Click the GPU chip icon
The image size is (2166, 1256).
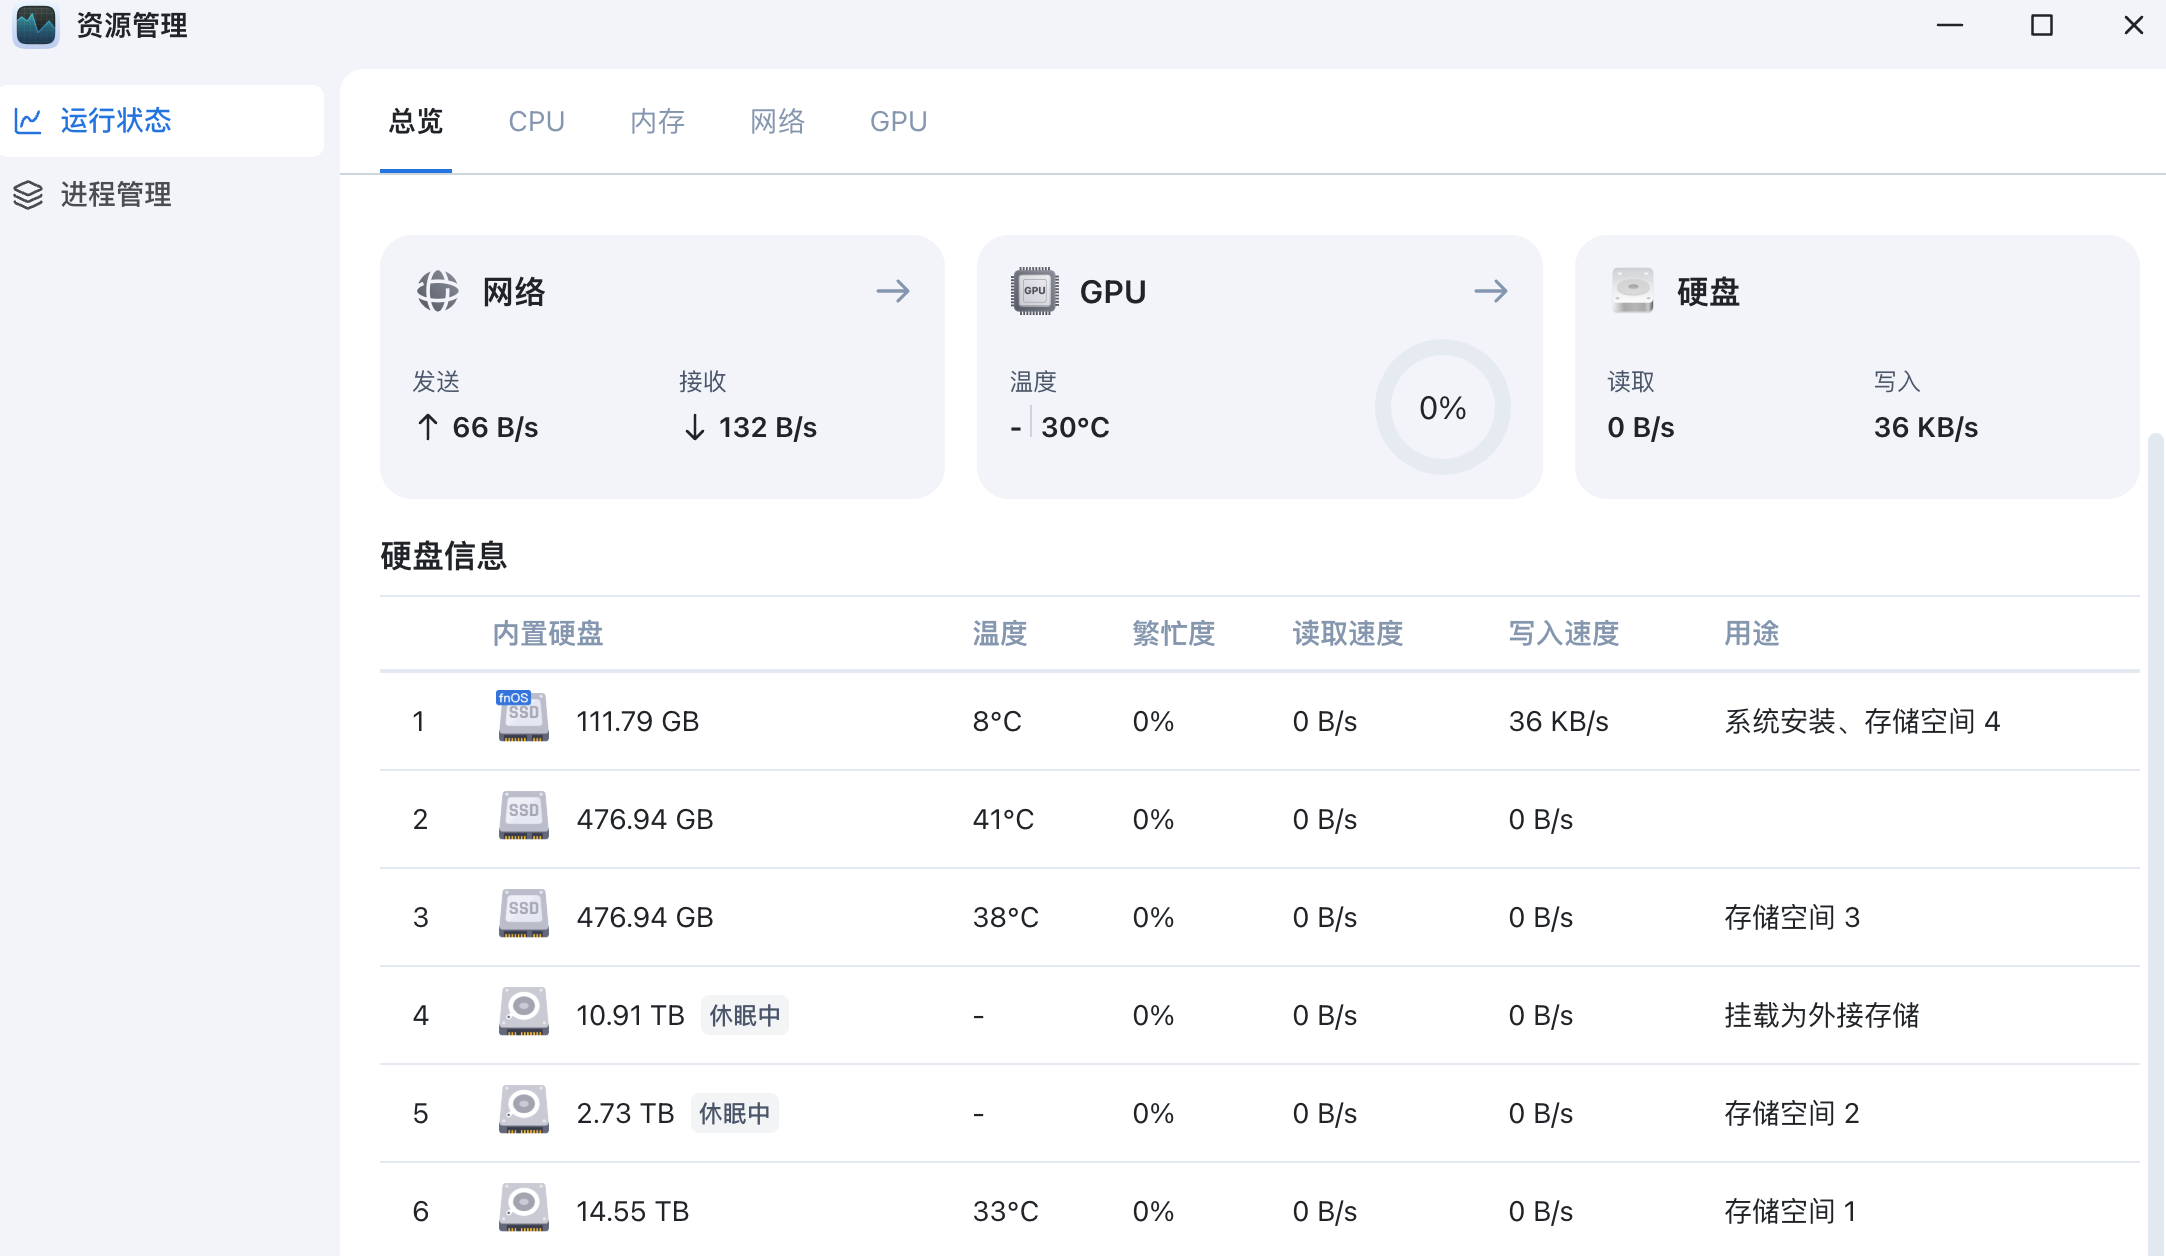click(x=1035, y=291)
